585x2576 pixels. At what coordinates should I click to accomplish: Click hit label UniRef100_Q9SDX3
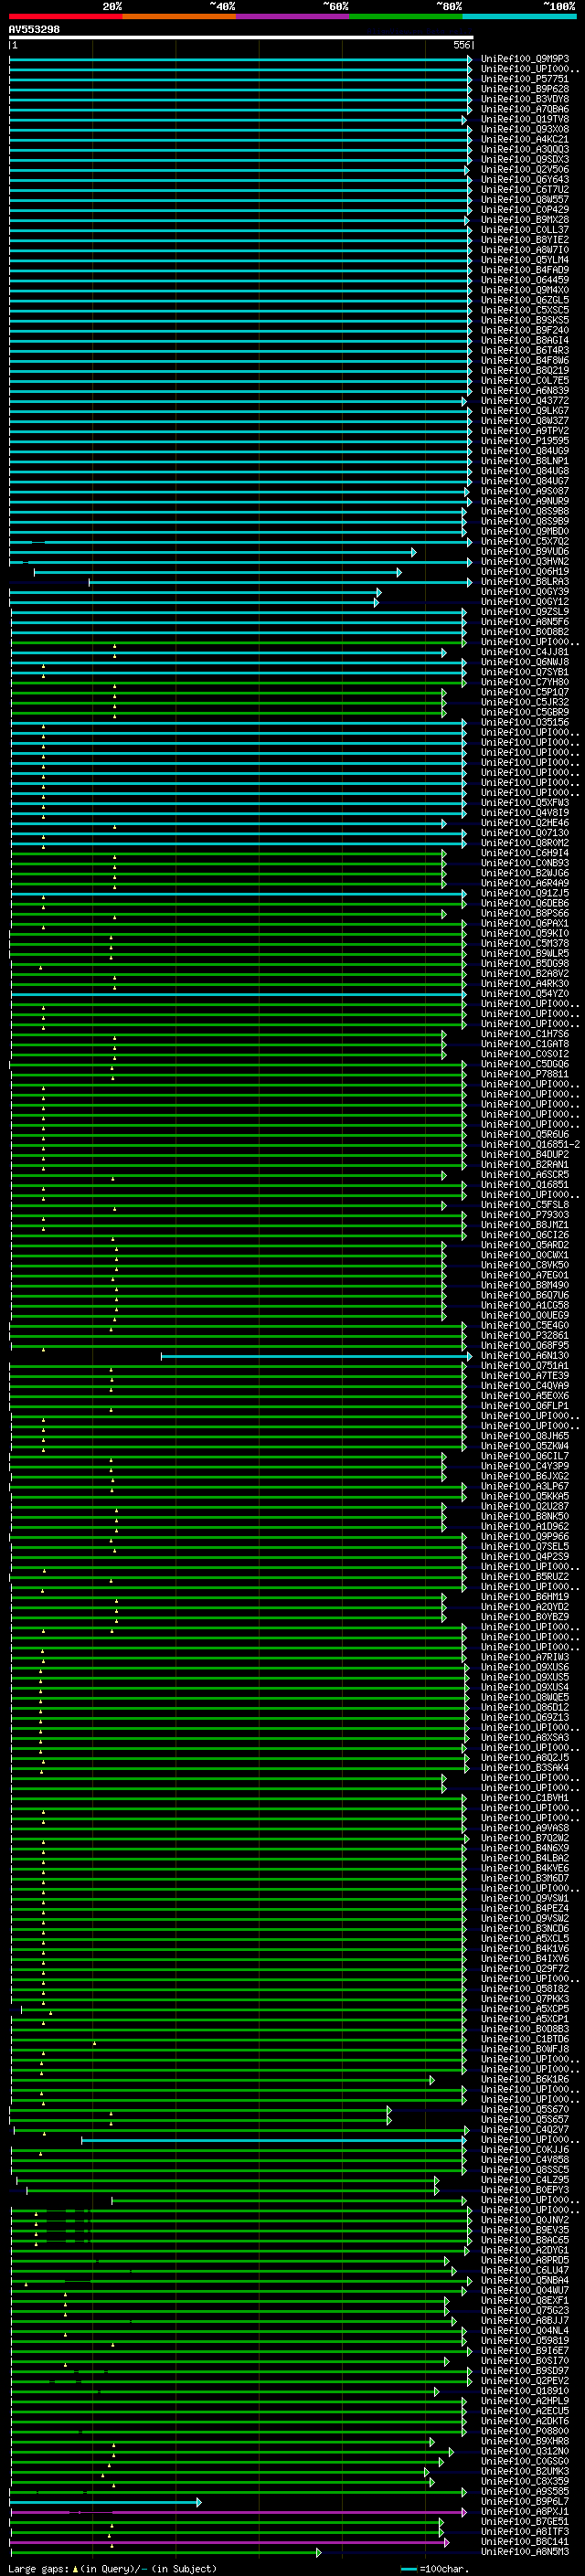coord(525,159)
